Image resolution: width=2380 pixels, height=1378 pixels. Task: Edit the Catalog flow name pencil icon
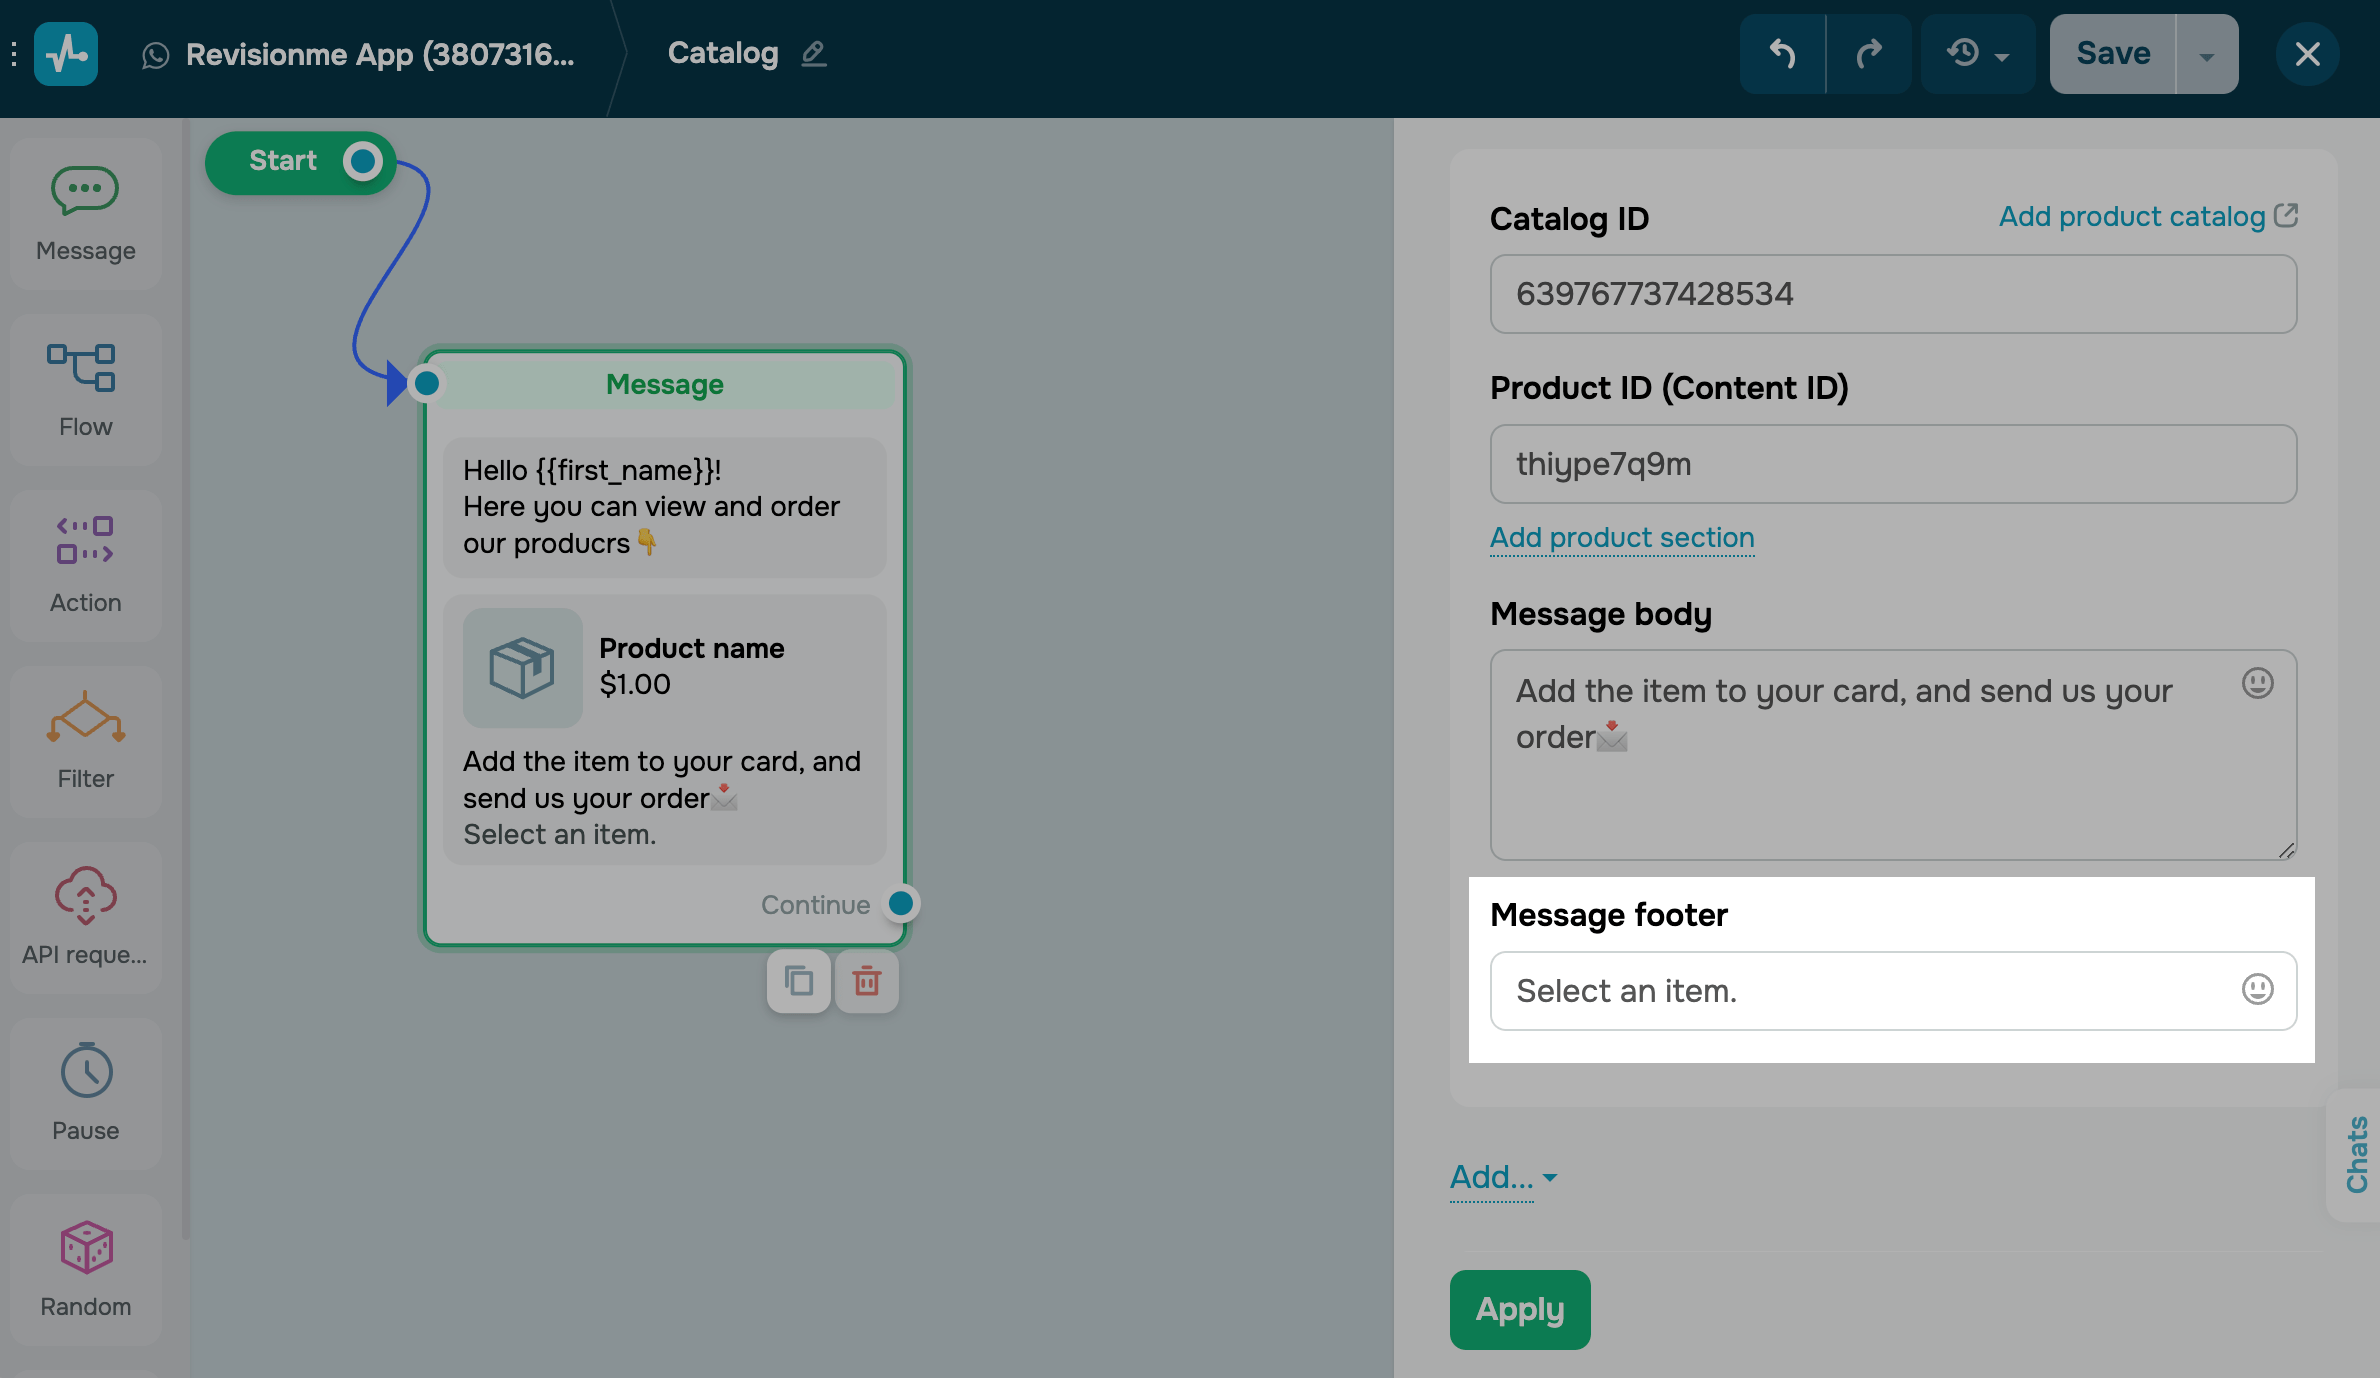(x=814, y=53)
